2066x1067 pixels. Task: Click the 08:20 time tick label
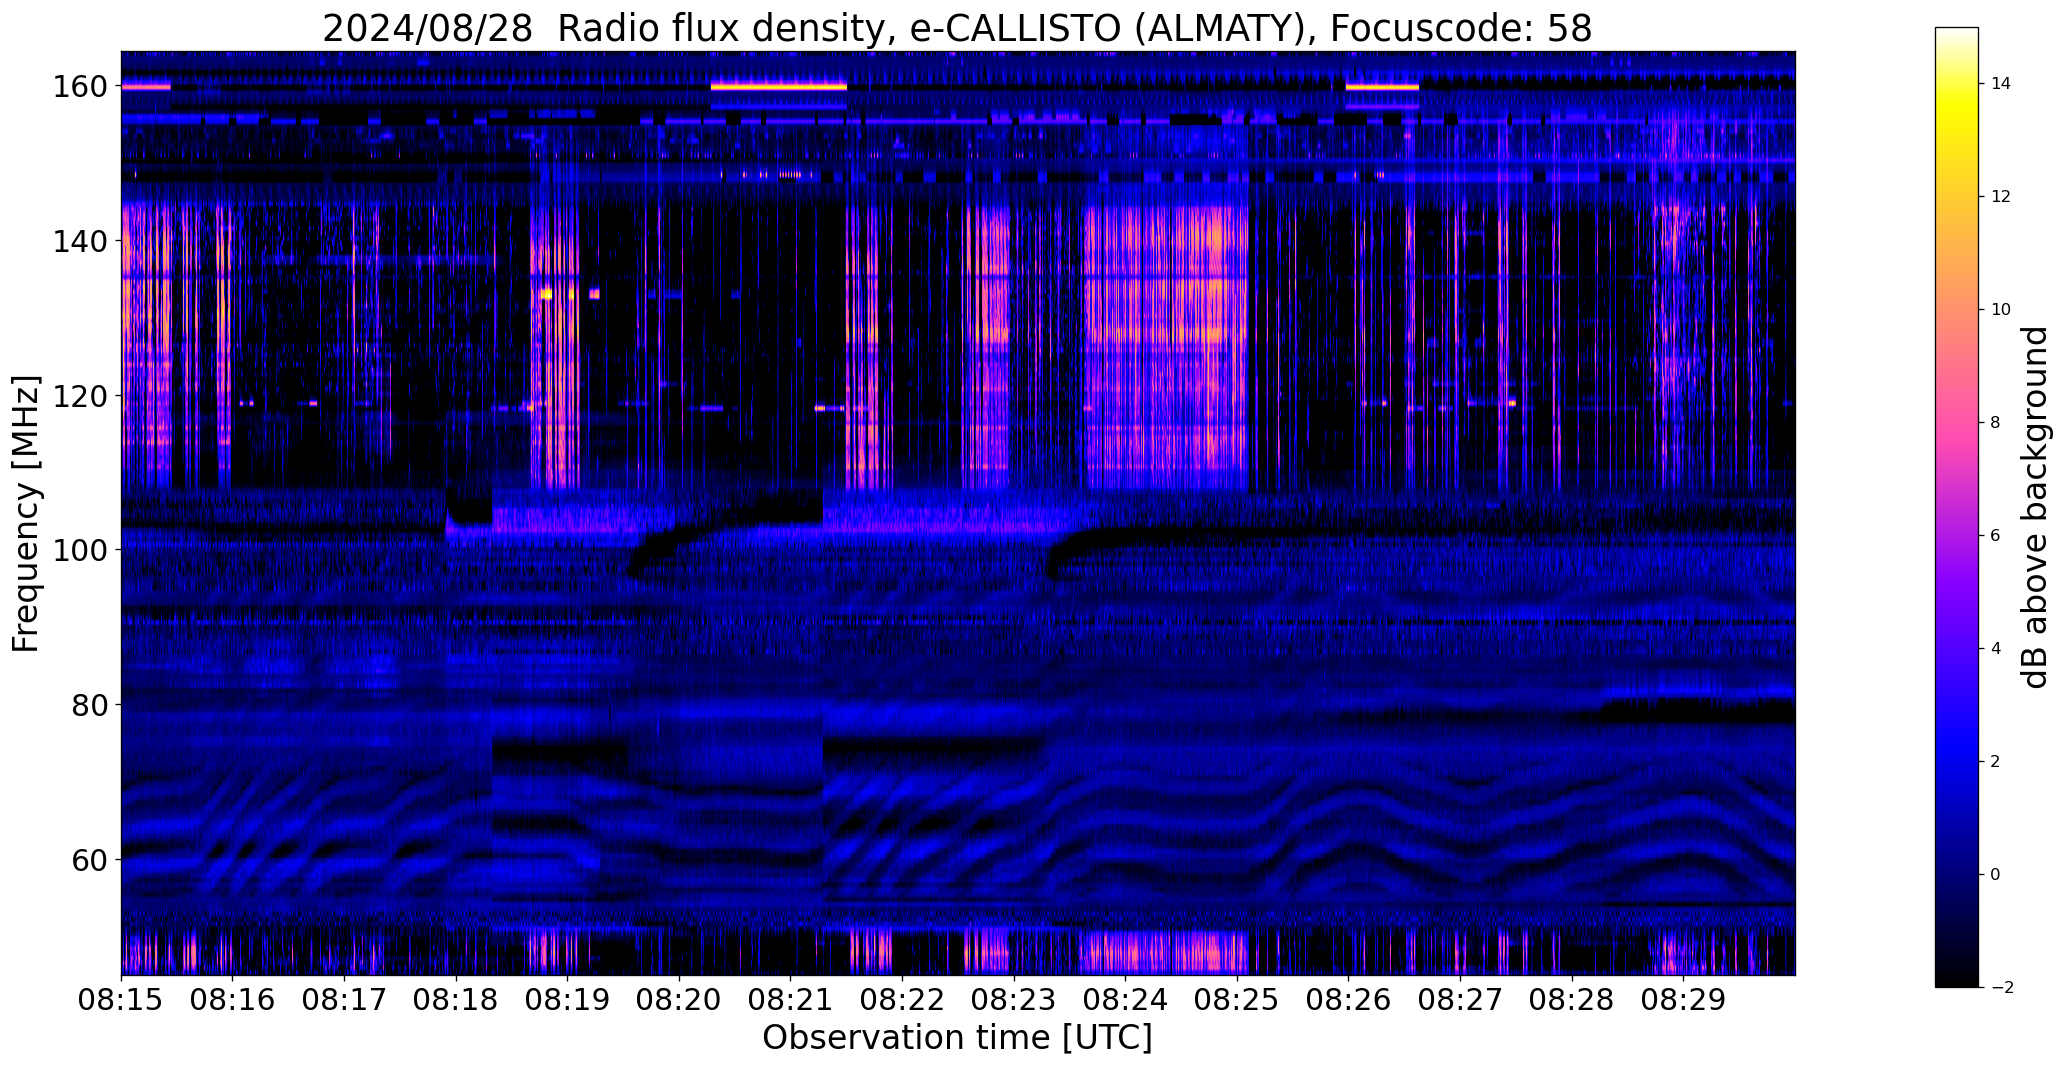[679, 1000]
